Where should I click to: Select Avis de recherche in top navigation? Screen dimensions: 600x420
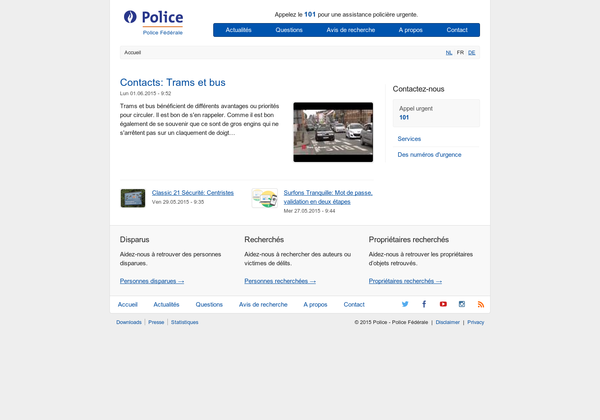pos(351,30)
